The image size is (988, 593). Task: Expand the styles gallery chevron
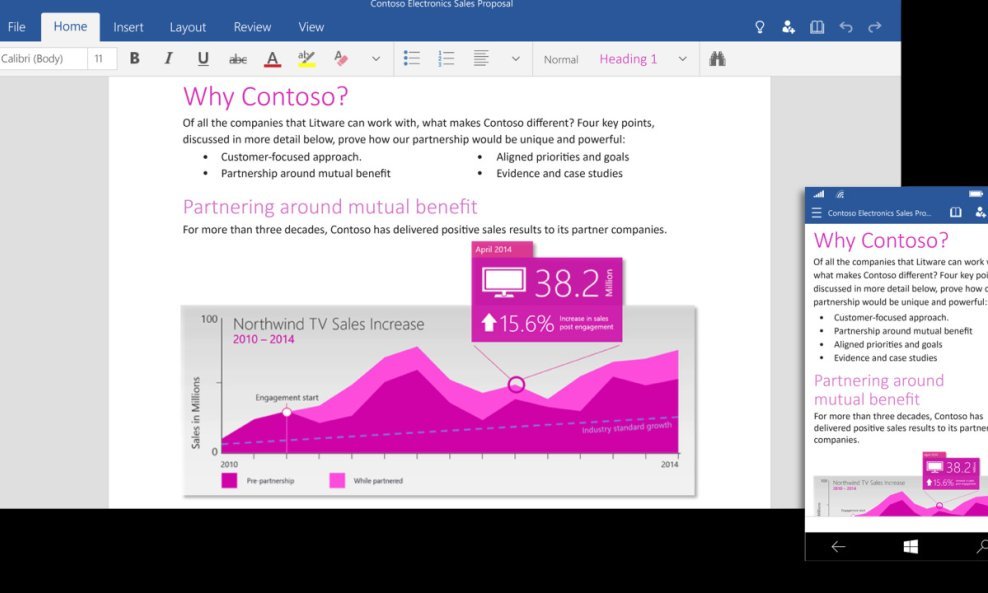[x=682, y=59]
